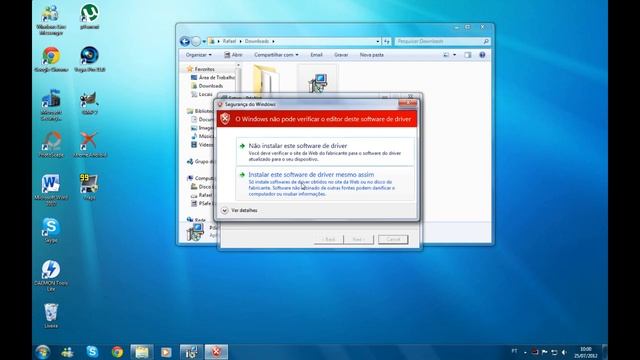Click Gravar in the Explorer toolbar
Screen dimensions: 640x360
(x=341, y=55)
